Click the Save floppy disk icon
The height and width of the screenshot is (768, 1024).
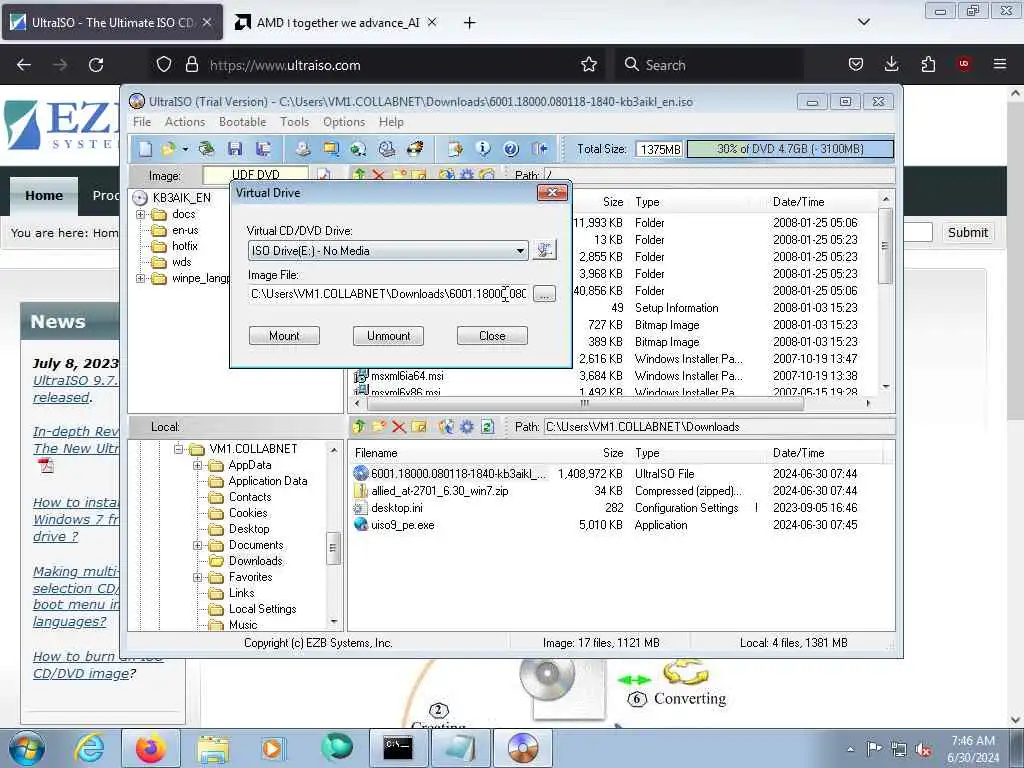point(235,150)
